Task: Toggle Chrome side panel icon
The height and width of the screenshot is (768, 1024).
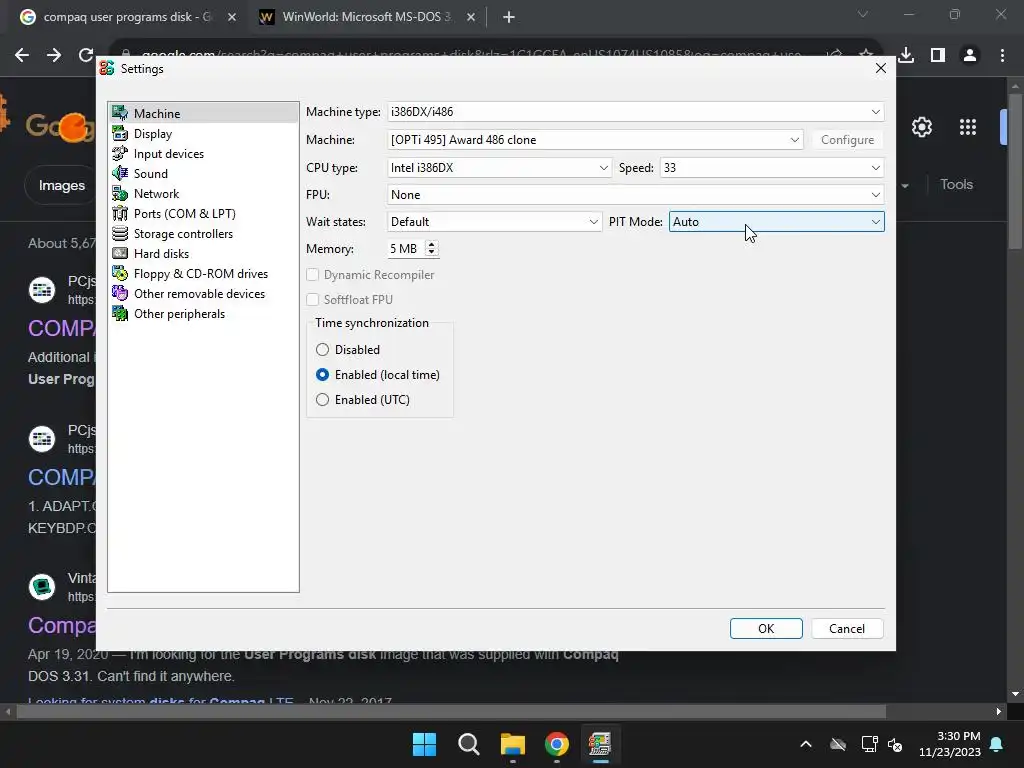Action: click(938, 56)
